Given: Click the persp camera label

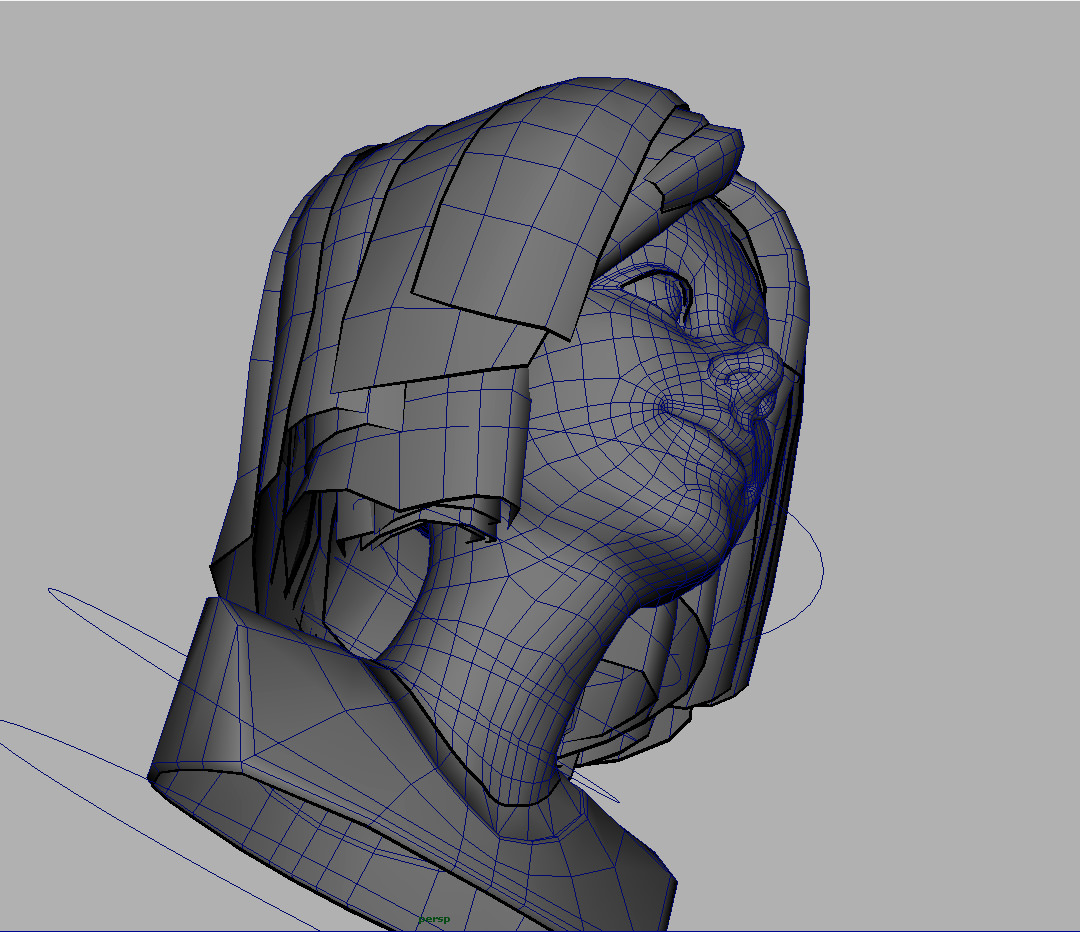Looking at the screenshot, I should point(434,919).
